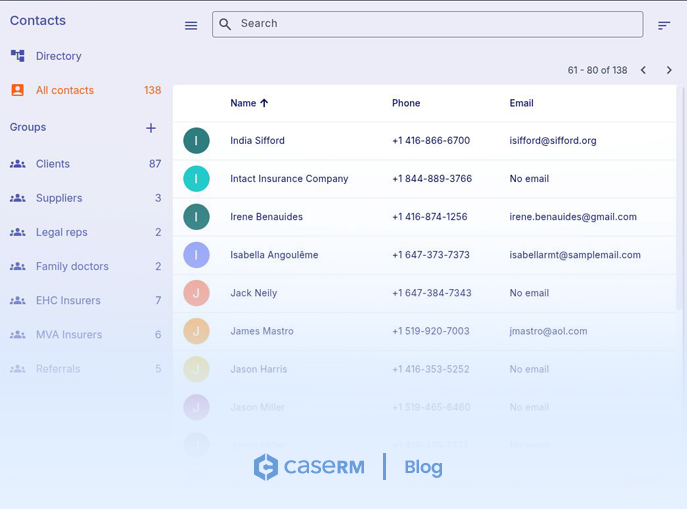Click phone +1 647-373-7373
The height and width of the screenshot is (509, 687).
click(431, 255)
